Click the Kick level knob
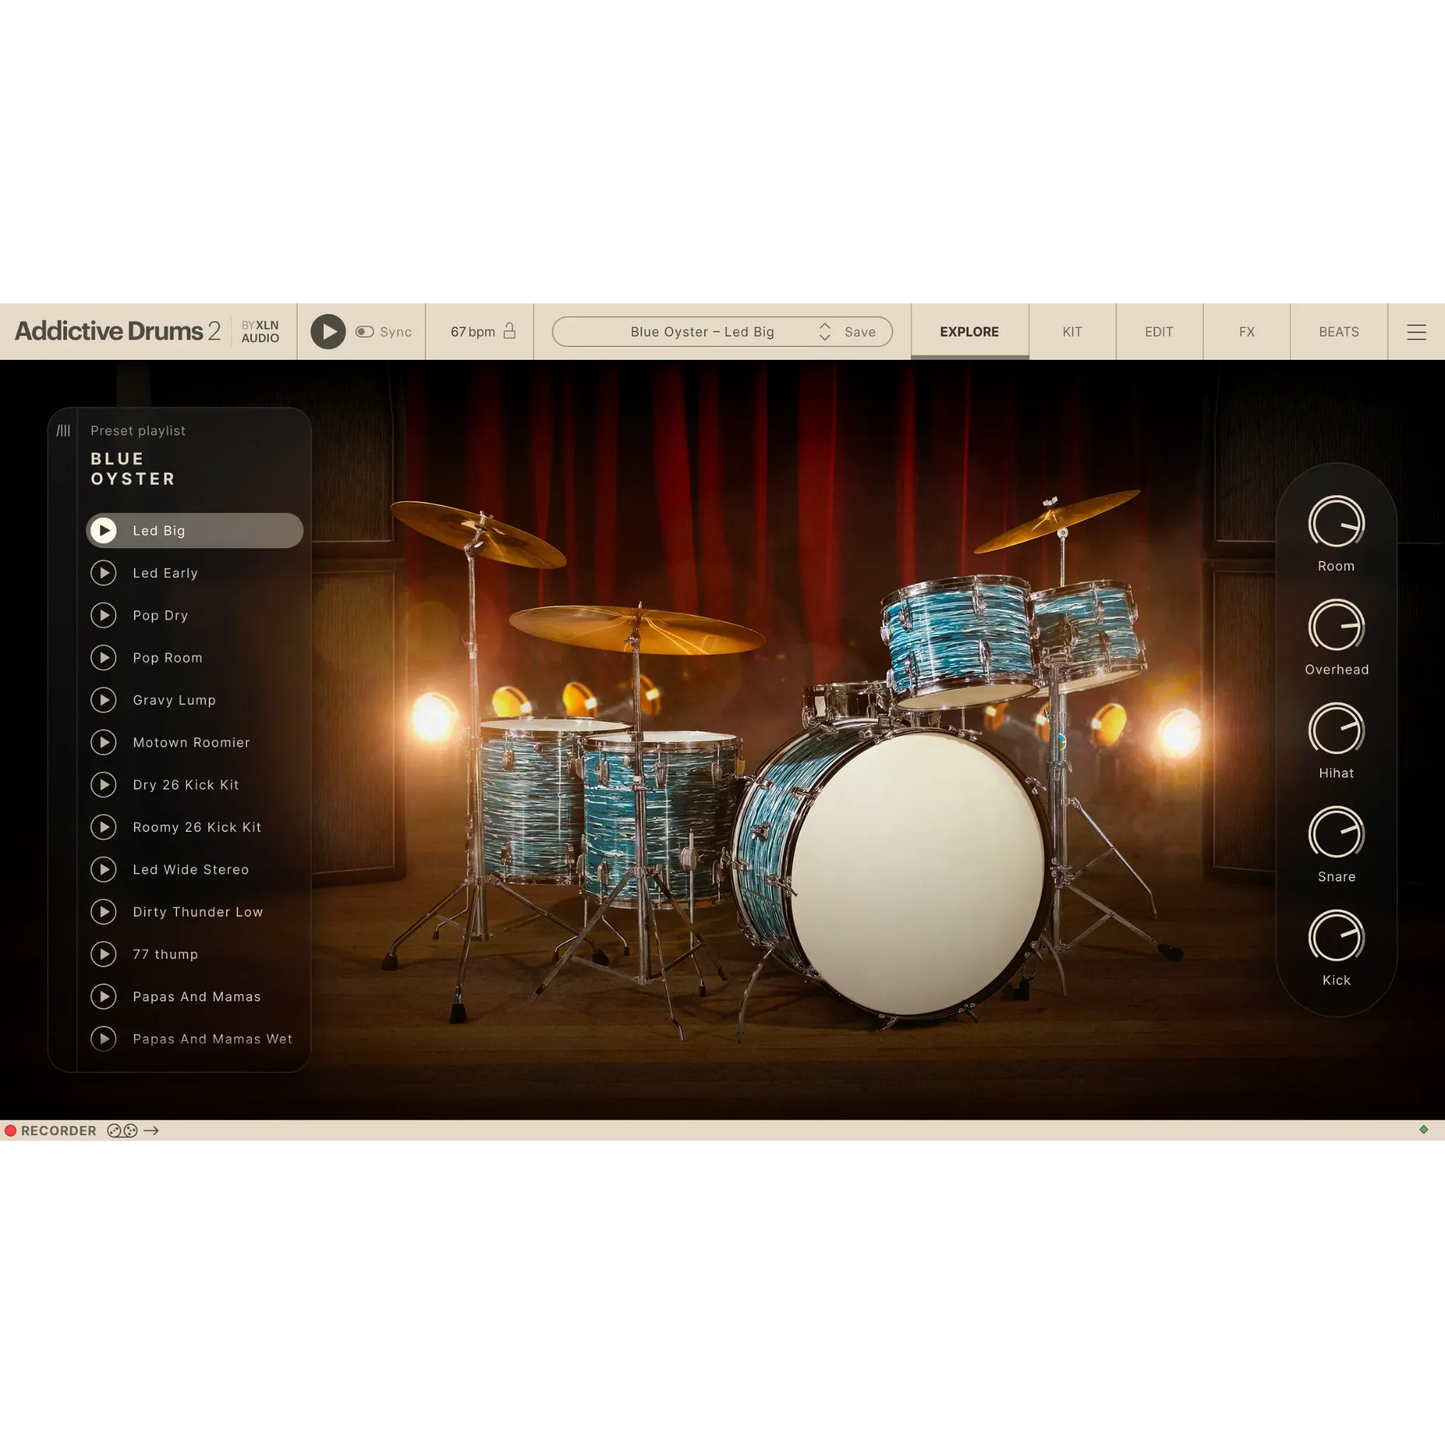Viewport: 1445px width, 1445px height. (x=1337, y=937)
